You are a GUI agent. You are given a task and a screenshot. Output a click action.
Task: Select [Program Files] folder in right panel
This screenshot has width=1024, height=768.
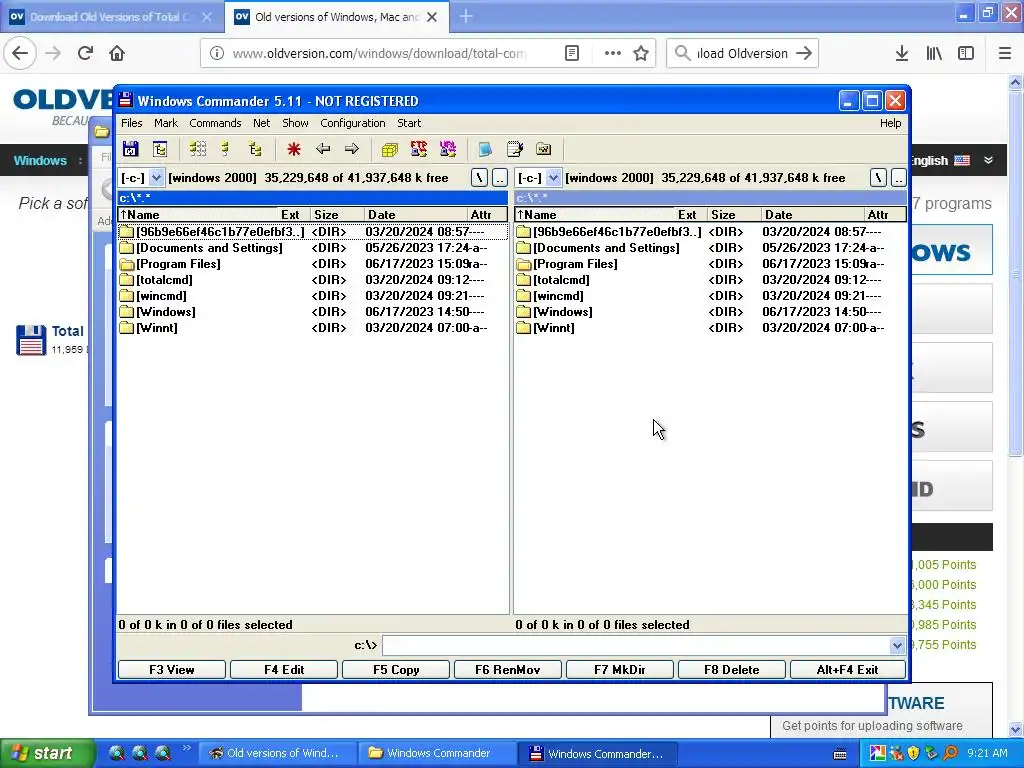(710, 264)
